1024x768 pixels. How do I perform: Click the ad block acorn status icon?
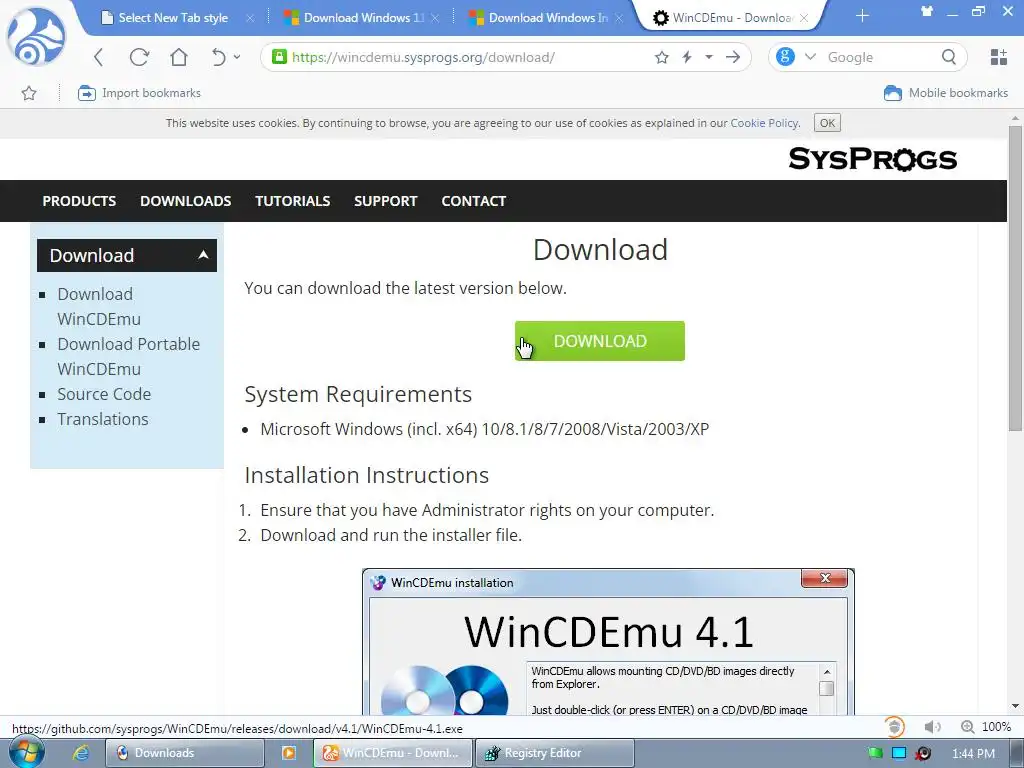pyautogui.click(x=895, y=727)
